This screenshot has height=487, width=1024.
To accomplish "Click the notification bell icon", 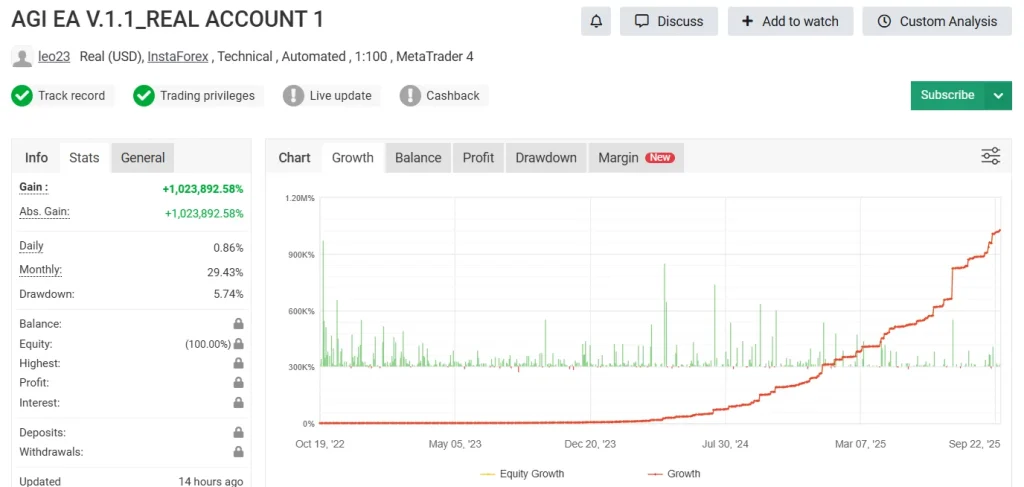I will click(597, 21).
